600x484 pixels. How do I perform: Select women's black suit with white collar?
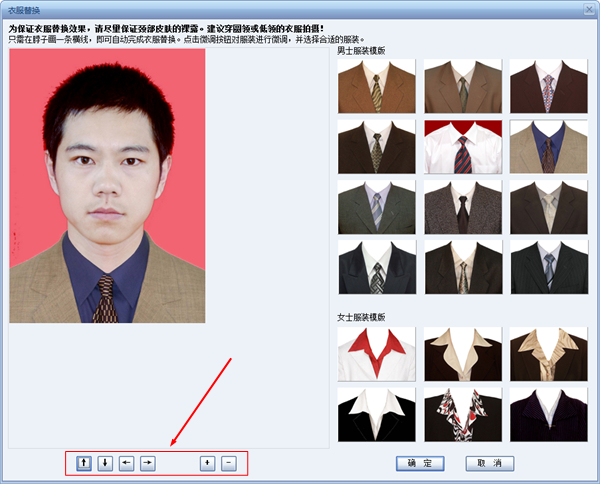click(x=376, y=414)
